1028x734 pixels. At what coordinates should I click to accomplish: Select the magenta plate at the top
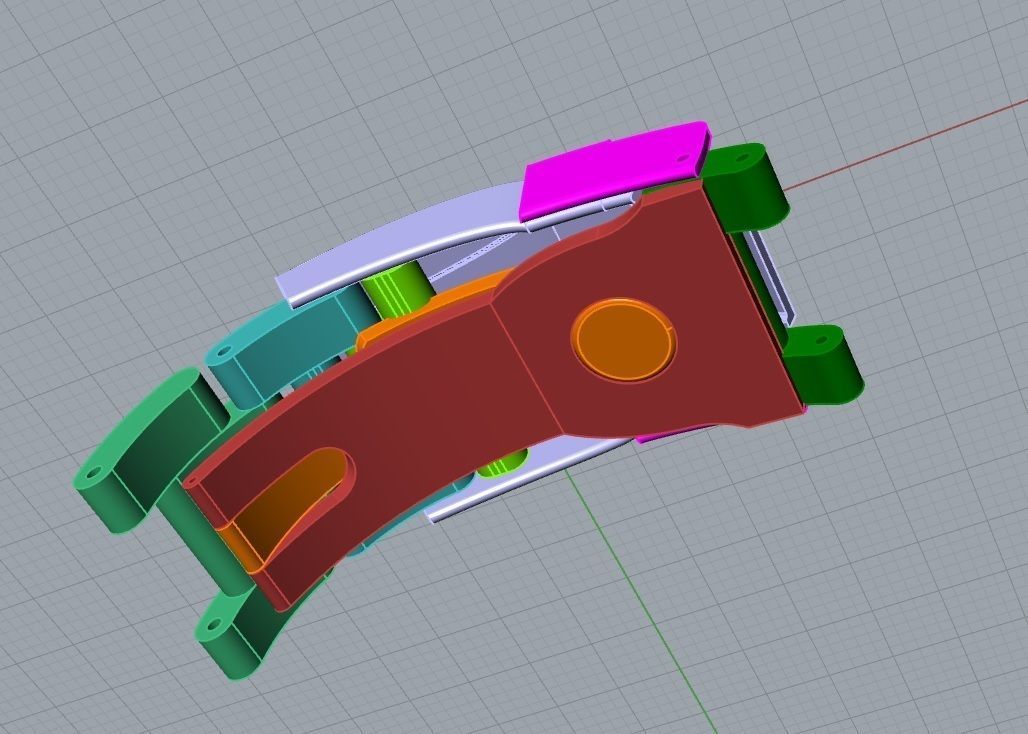[x=613, y=170]
